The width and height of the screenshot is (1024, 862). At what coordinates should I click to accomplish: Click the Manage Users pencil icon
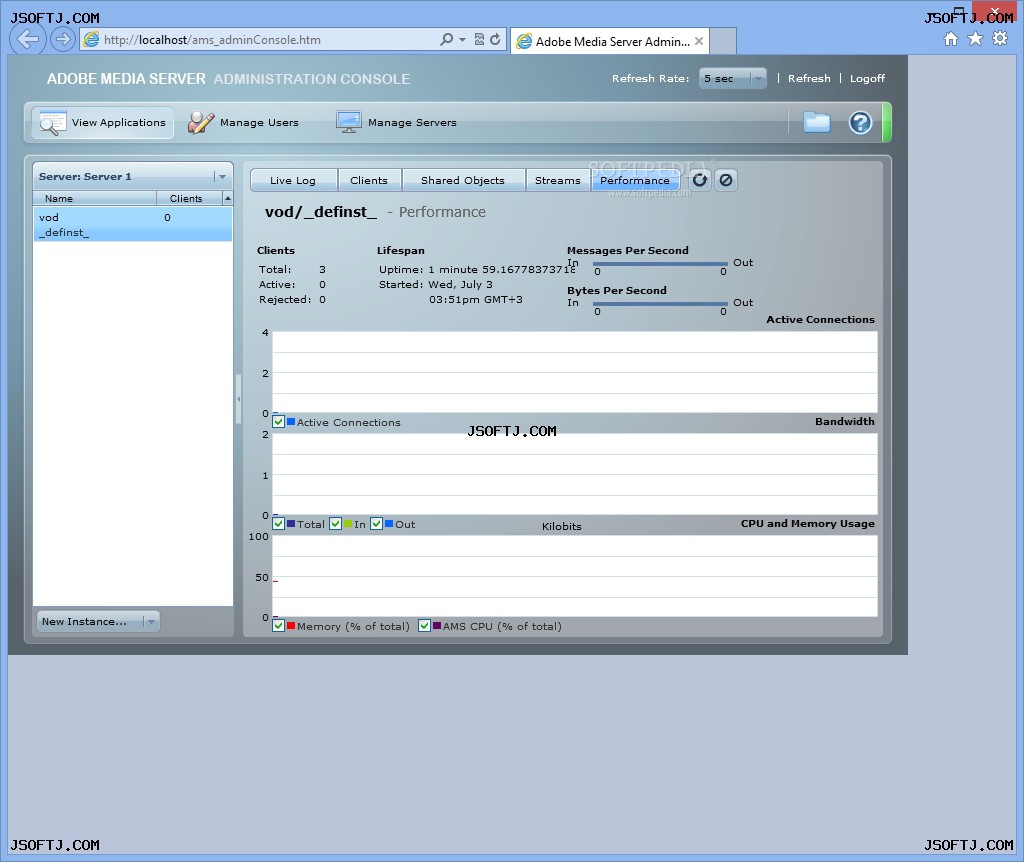coord(200,122)
